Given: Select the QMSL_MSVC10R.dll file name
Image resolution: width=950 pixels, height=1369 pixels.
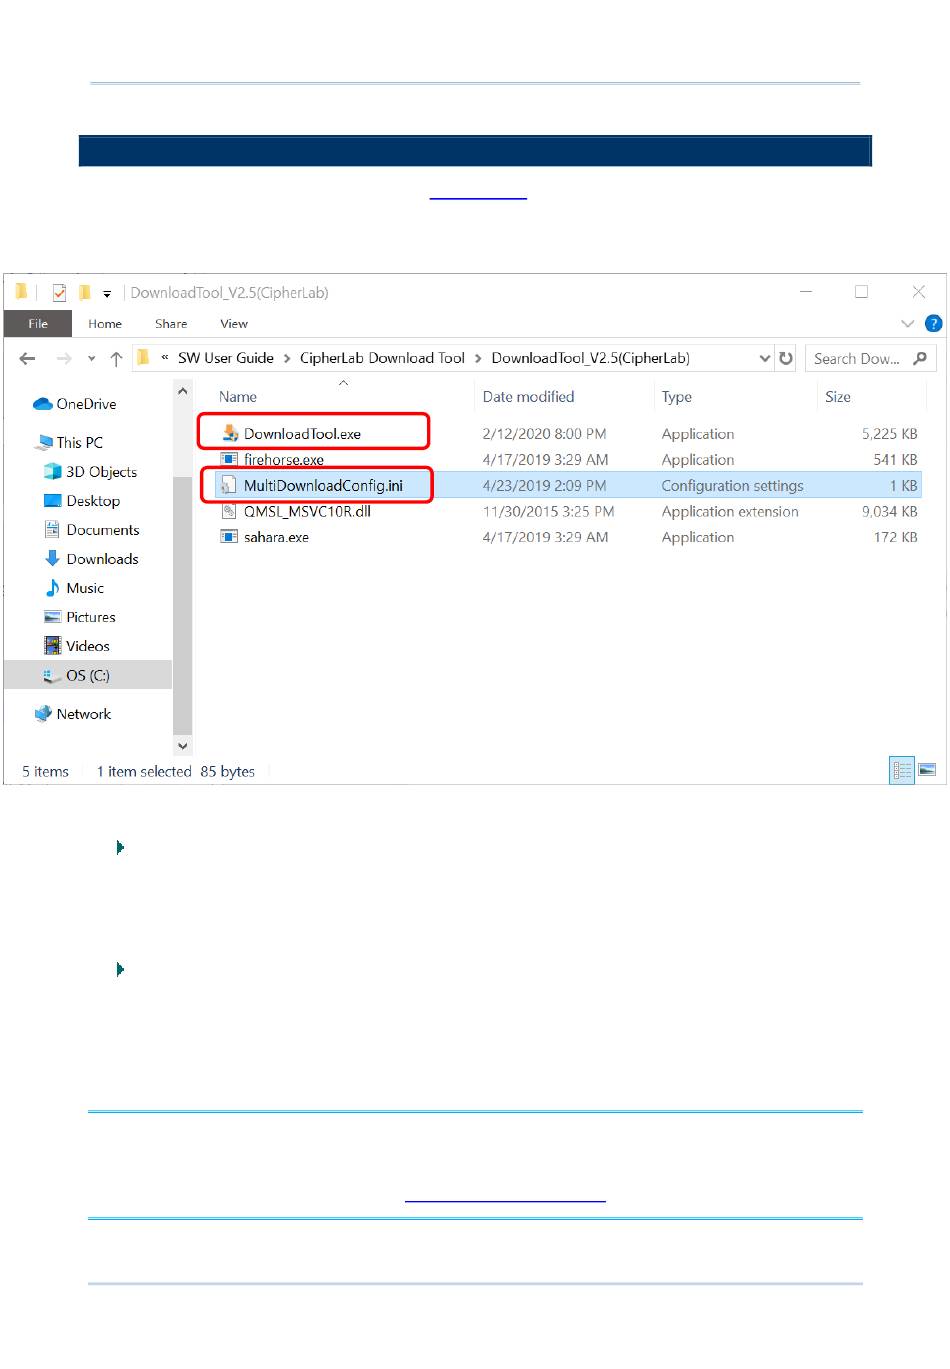Looking at the screenshot, I should [307, 511].
